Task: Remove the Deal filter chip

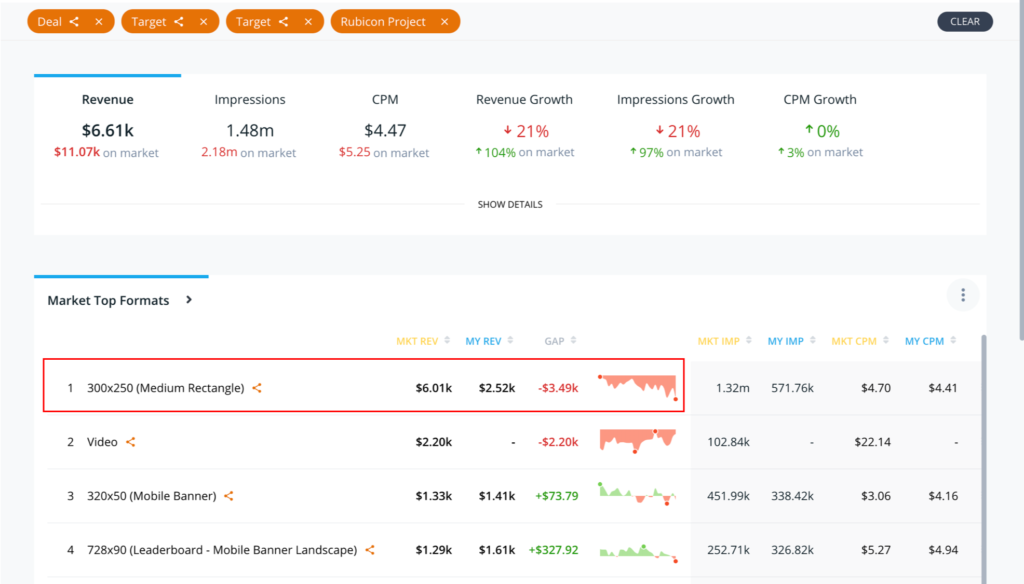Action: coord(99,22)
